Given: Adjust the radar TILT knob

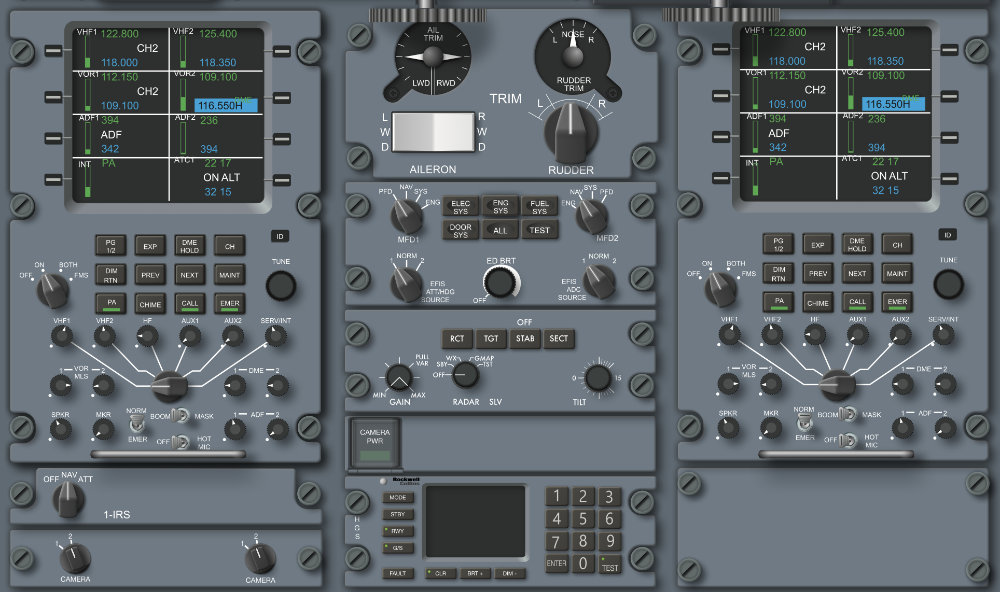Looking at the screenshot, I should 598,378.
